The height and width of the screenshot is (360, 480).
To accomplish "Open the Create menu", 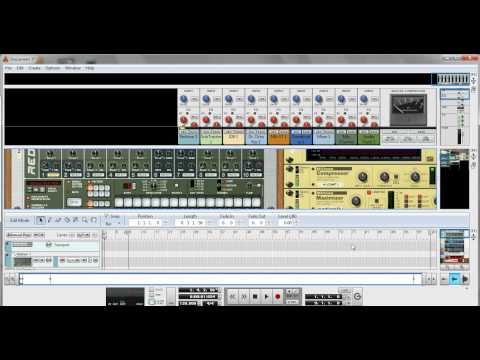I will (x=34, y=68).
